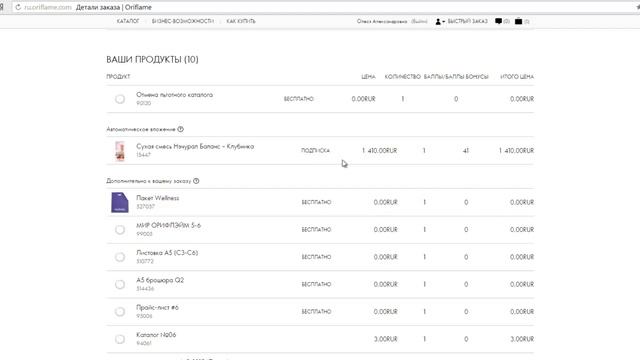
Task: Click placeholder circle icon for Листовка А5 (С3-С6)
Action: (x=120, y=257)
